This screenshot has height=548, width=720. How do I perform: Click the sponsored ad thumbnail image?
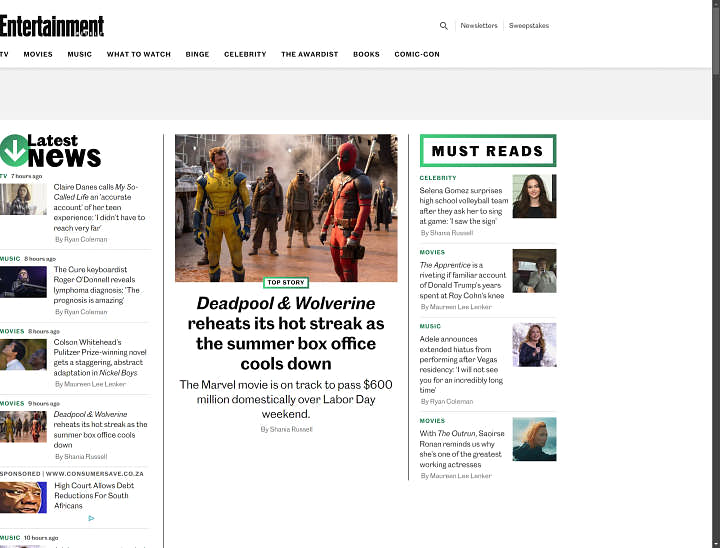click(23, 497)
